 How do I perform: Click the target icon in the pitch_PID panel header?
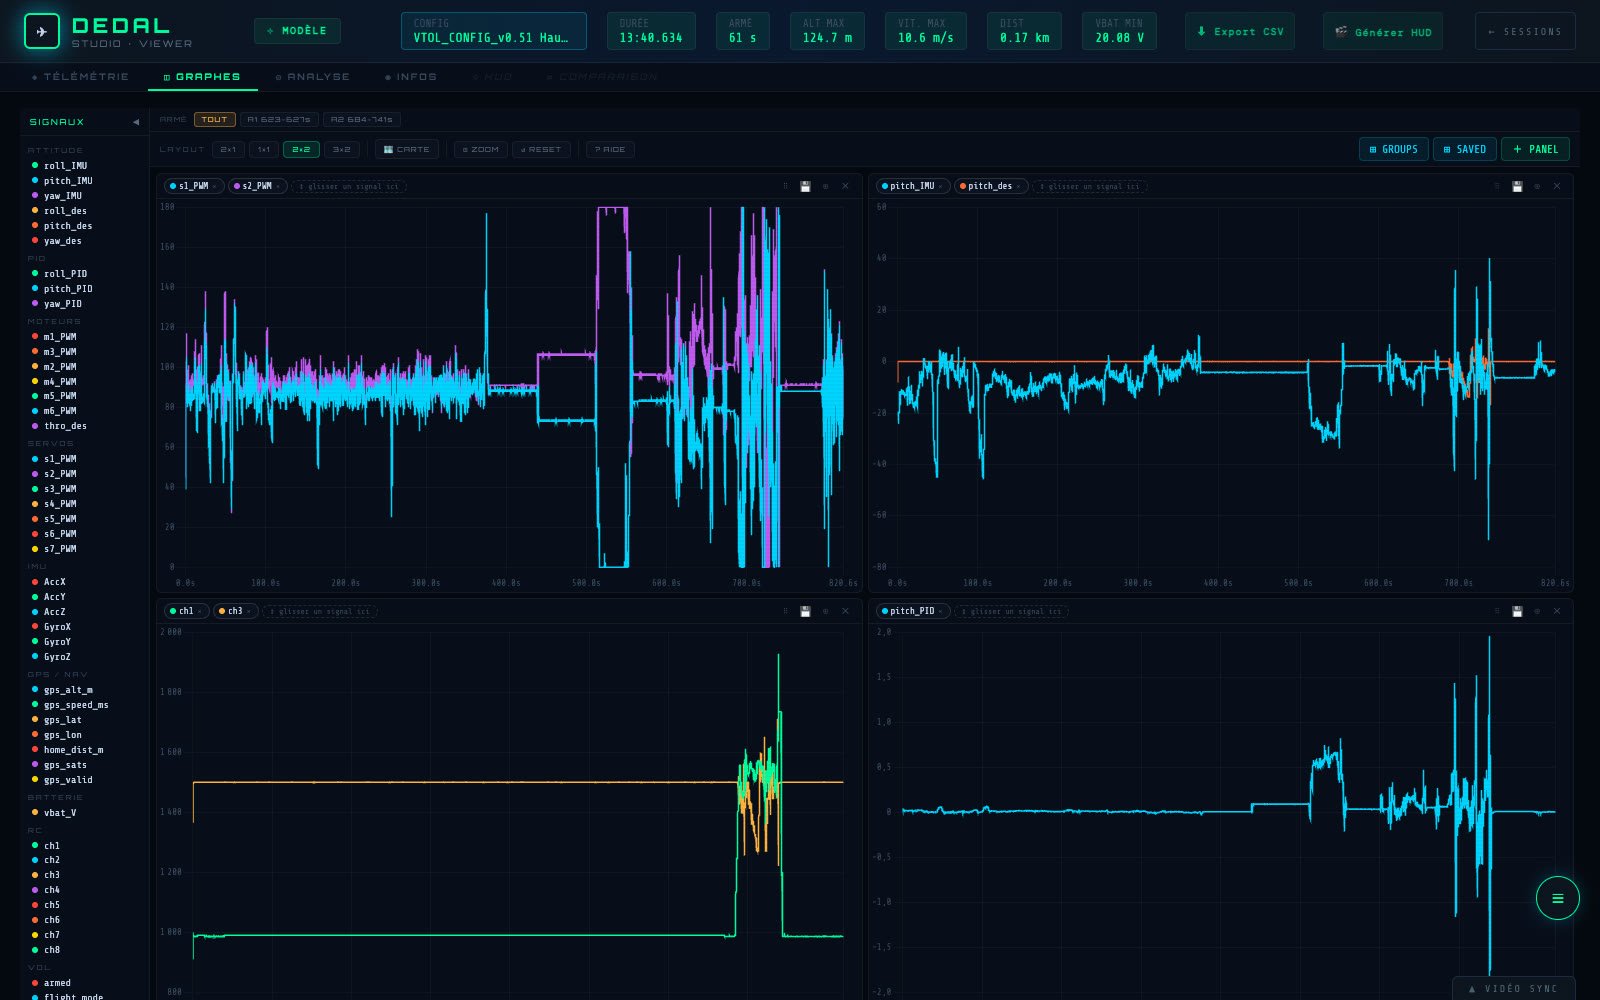coord(1537,611)
